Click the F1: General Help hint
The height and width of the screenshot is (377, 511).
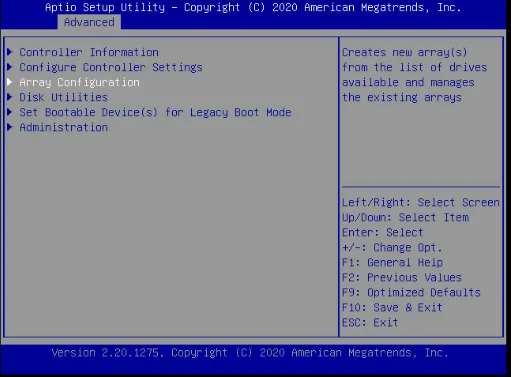[x=392, y=263]
